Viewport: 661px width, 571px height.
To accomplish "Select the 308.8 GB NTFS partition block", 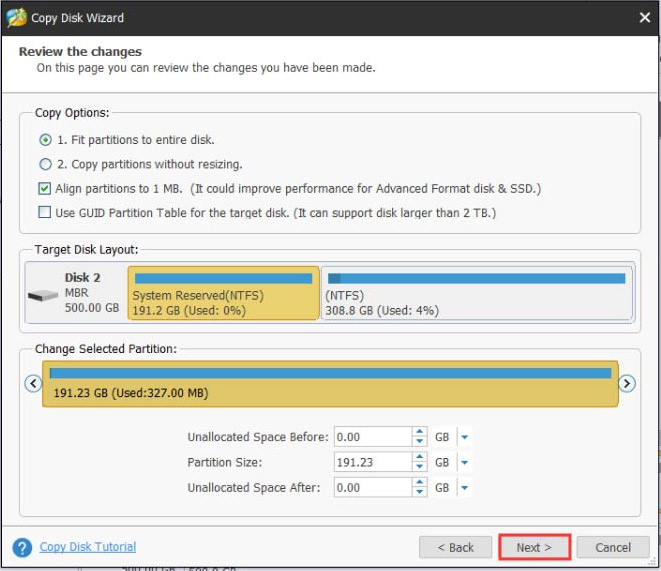I will [x=477, y=294].
